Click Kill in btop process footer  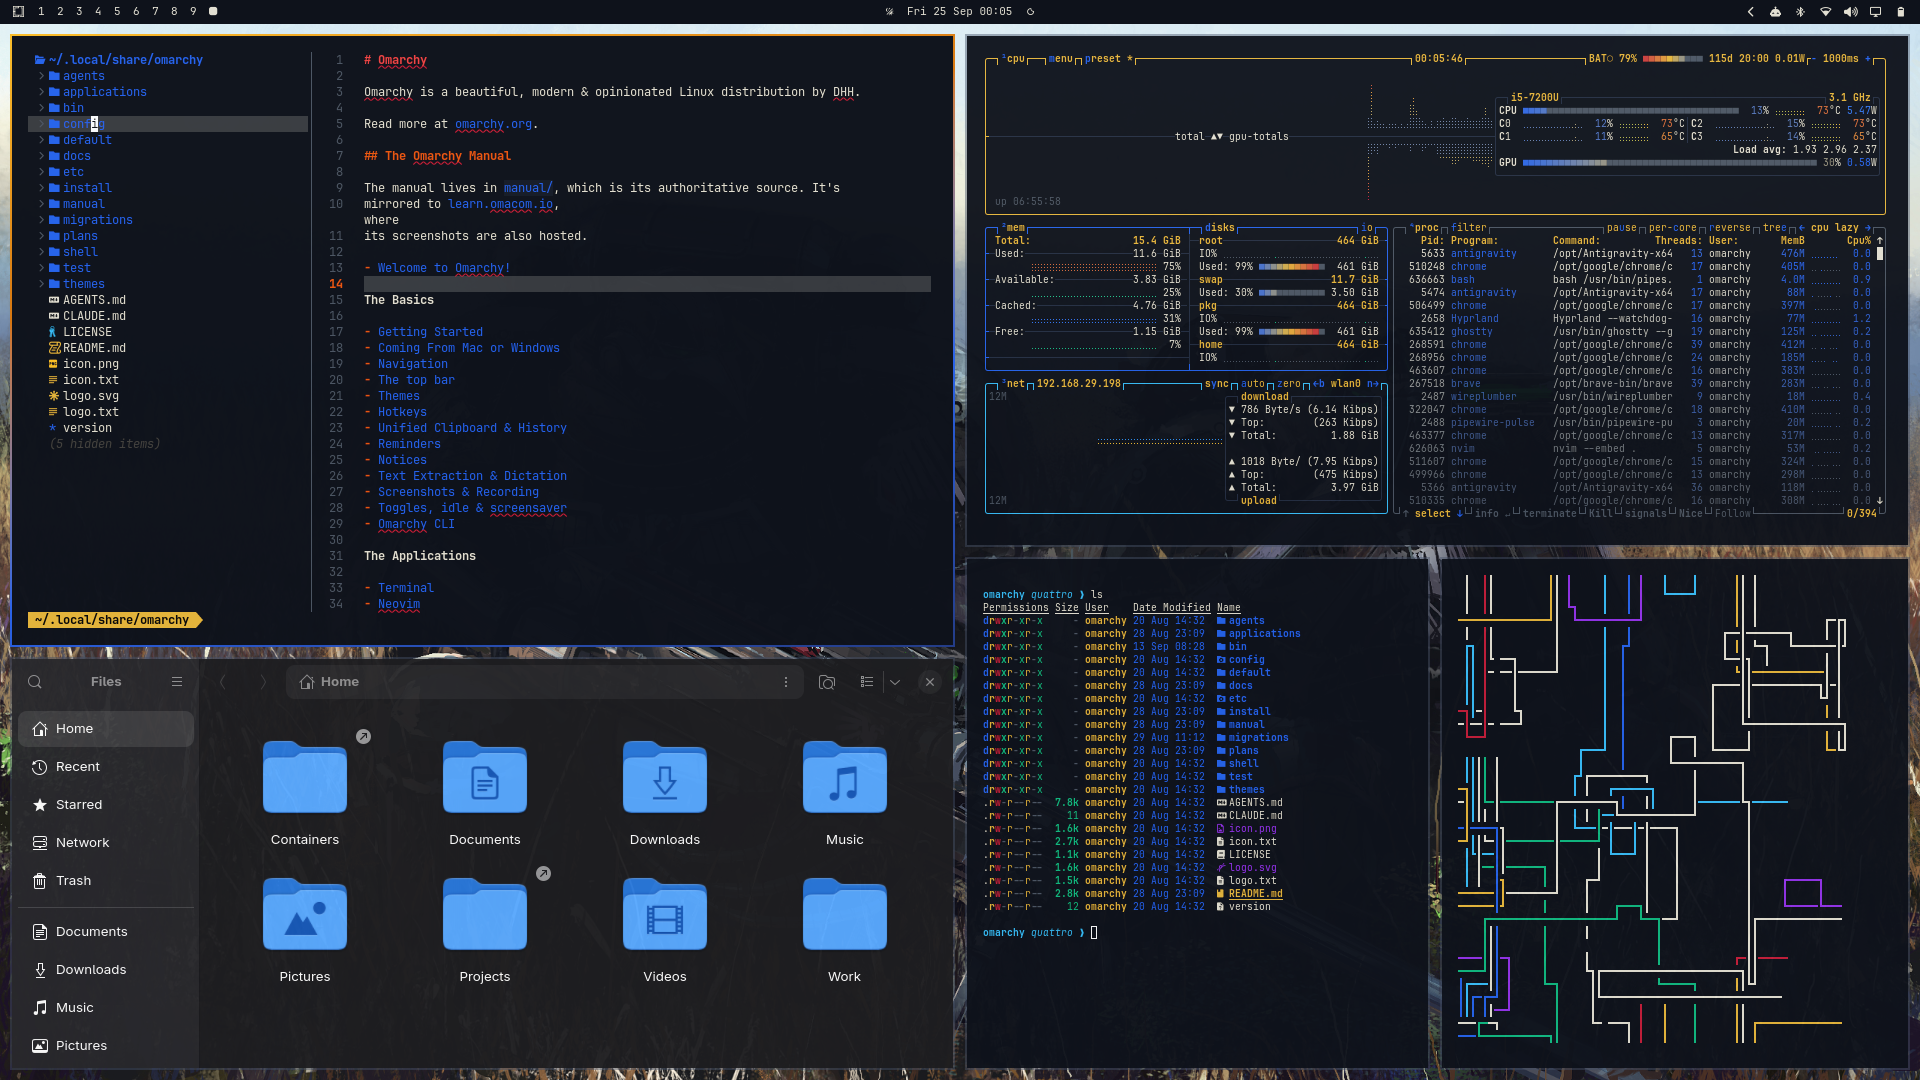(1601, 514)
